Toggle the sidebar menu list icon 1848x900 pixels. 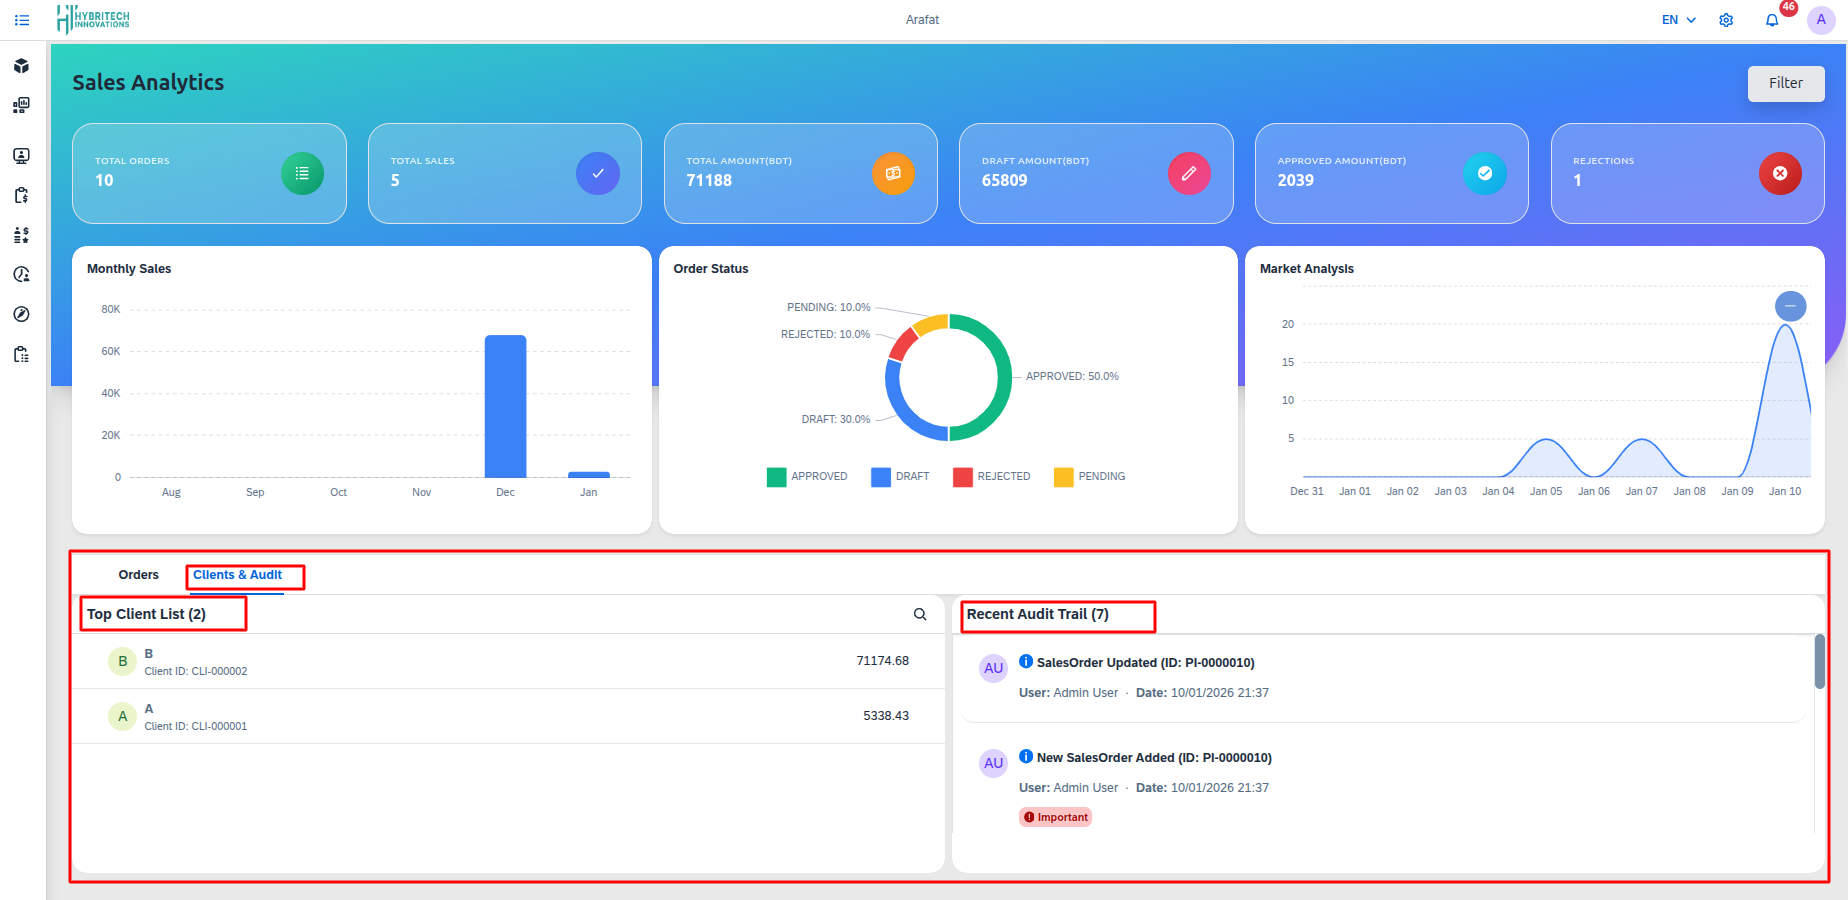tap(22, 20)
